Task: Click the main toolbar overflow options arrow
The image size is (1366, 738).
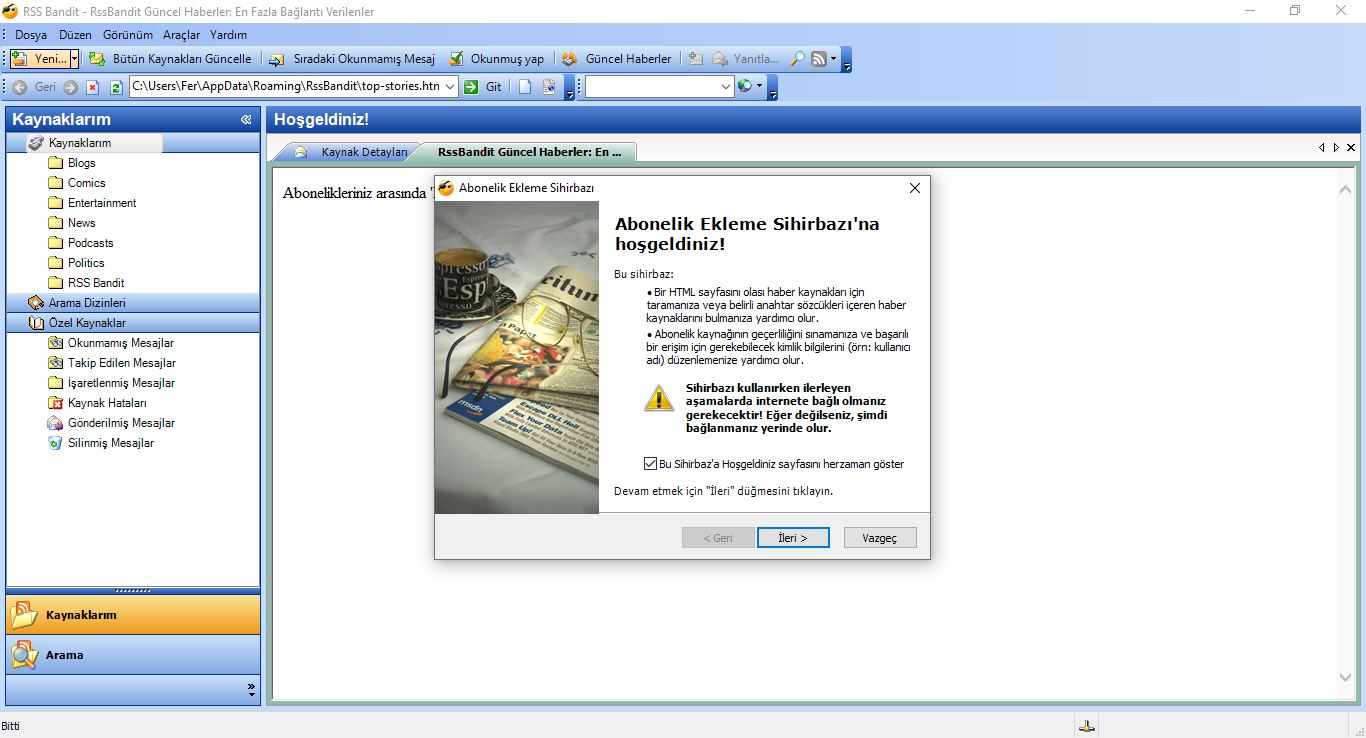Action: point(847,61)
